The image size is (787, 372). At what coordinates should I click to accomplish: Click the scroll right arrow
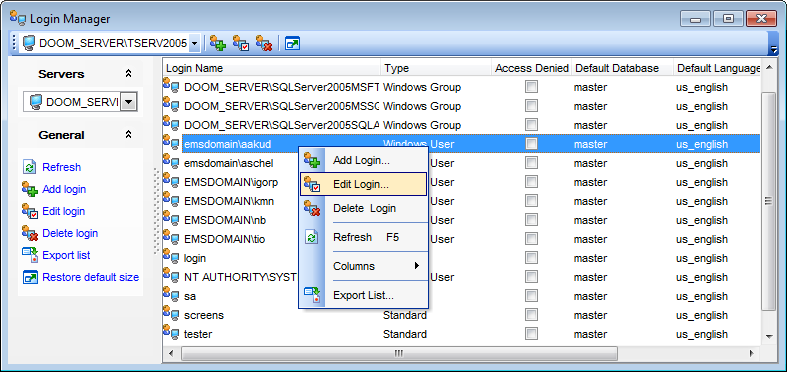point(751,353)
